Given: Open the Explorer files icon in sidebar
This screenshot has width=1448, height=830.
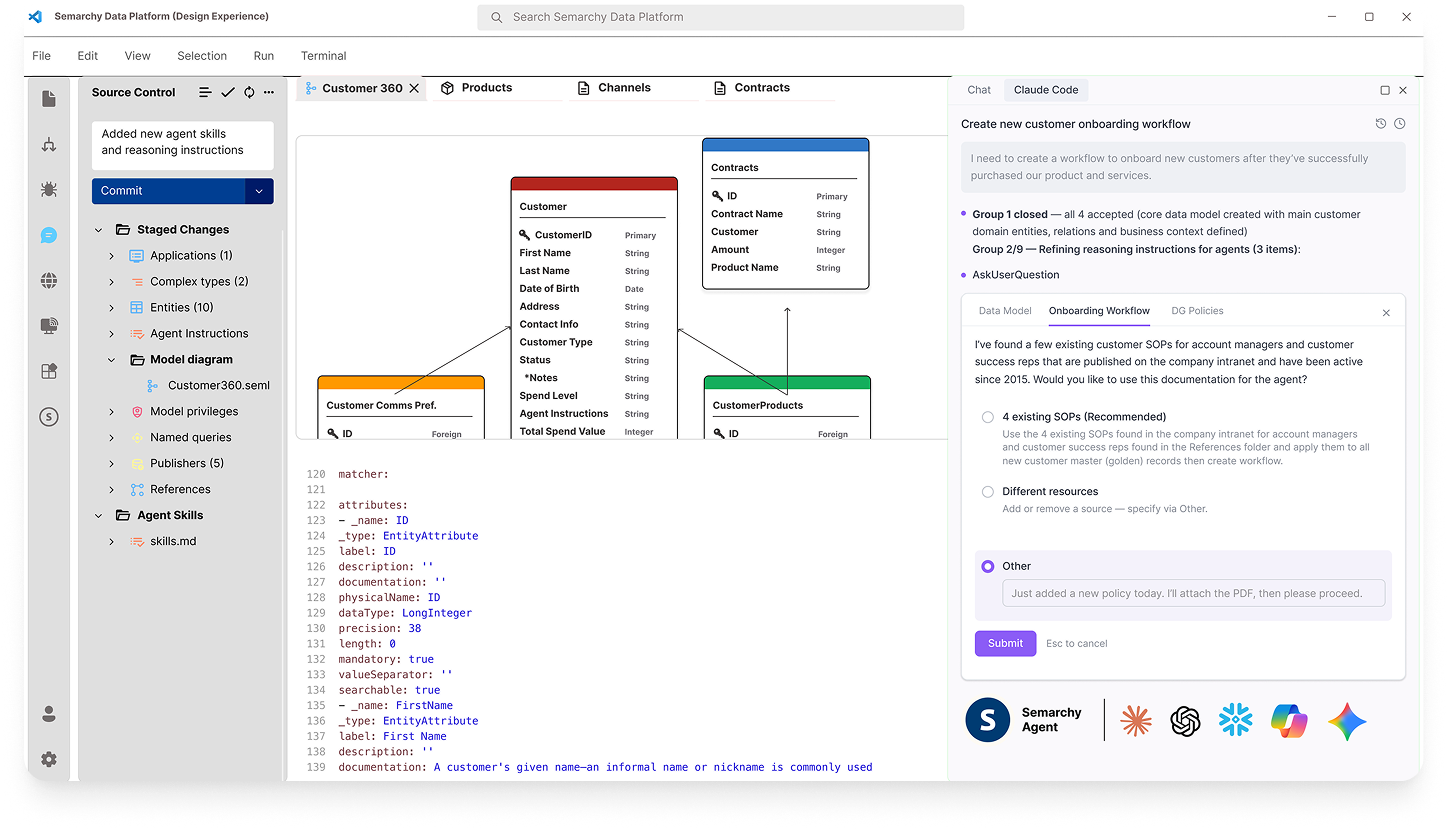Looking at the screenshot, I should point(49,99).
